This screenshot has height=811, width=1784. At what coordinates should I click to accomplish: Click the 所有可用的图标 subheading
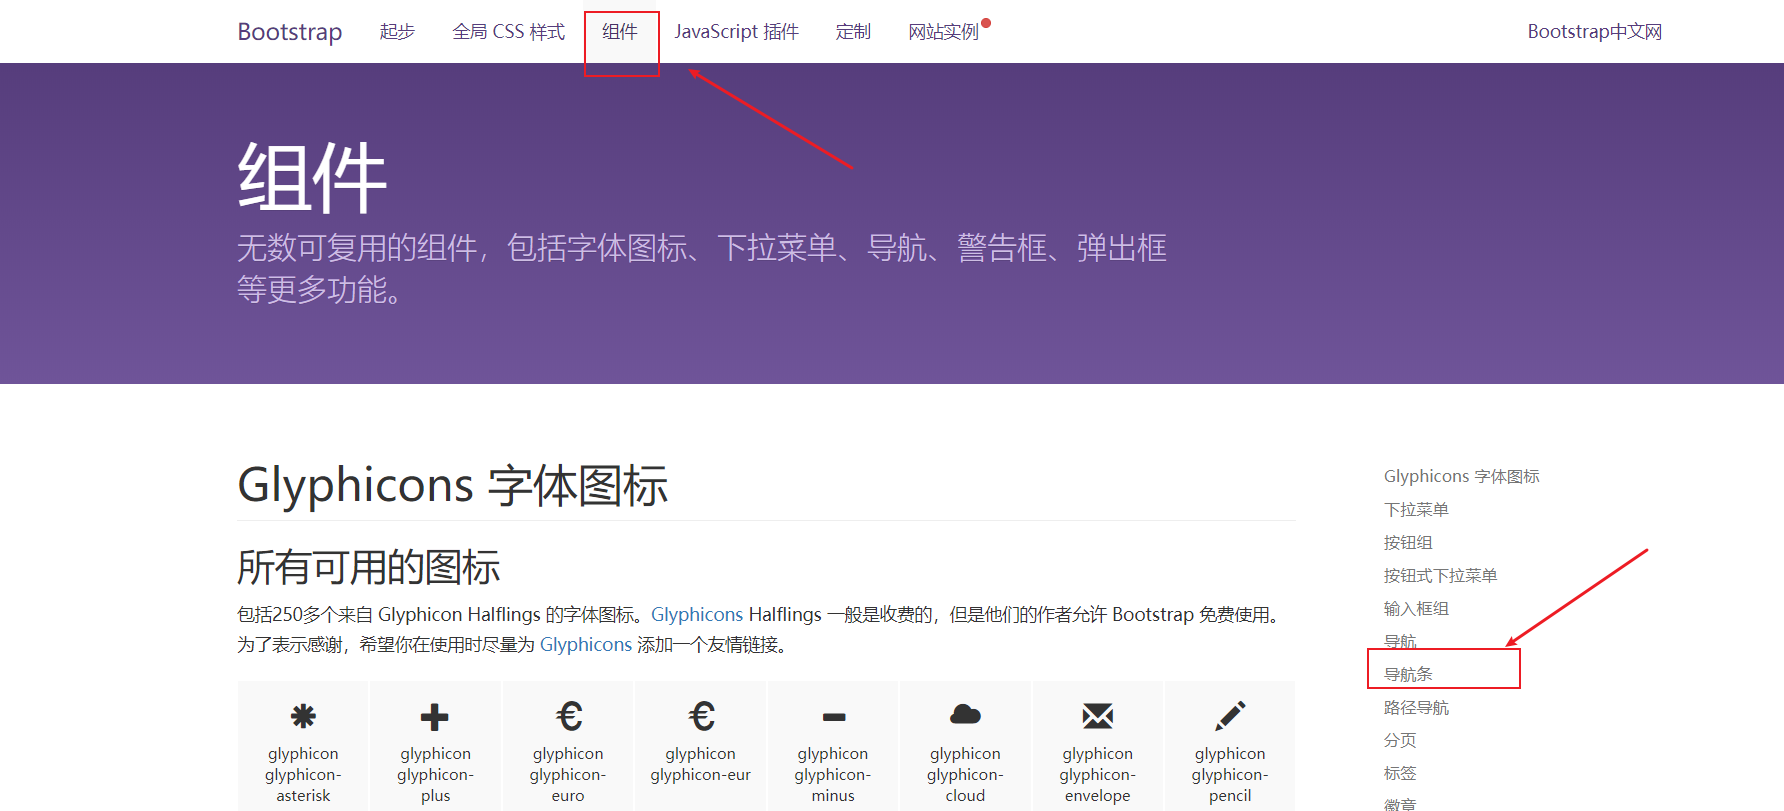click(369, 567)
